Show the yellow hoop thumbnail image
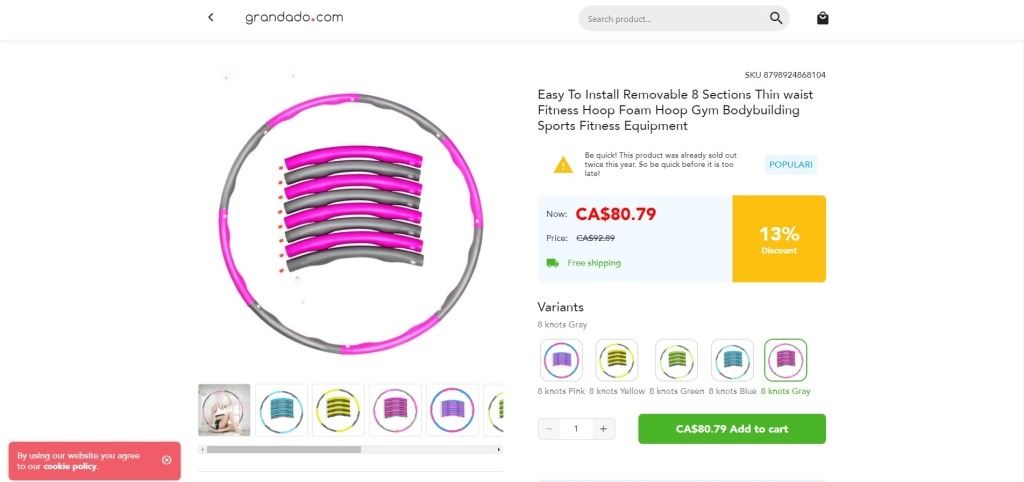 coord(338,410)
